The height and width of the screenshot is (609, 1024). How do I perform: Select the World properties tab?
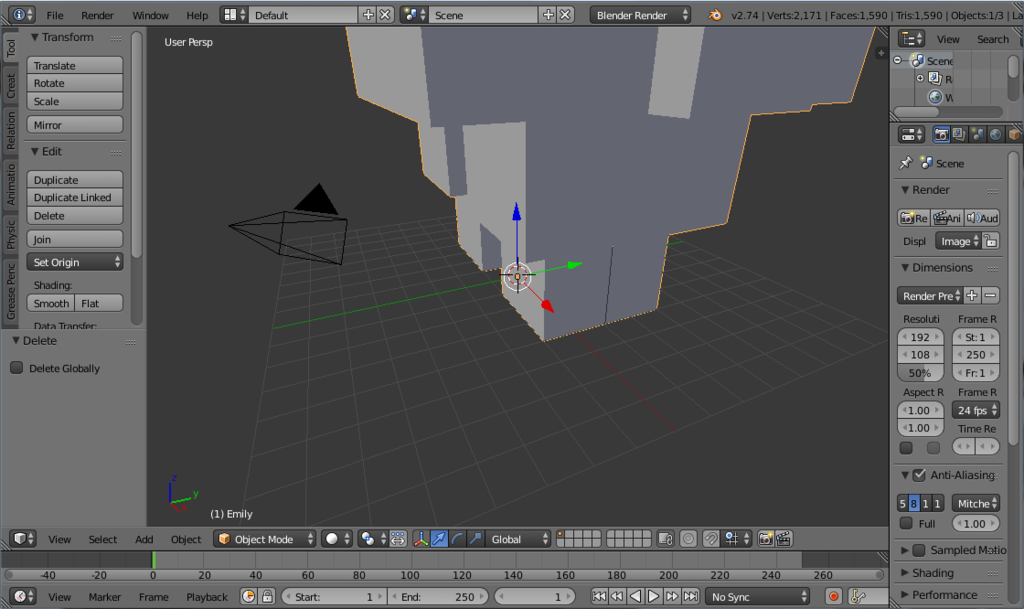[x=995, y=134]
